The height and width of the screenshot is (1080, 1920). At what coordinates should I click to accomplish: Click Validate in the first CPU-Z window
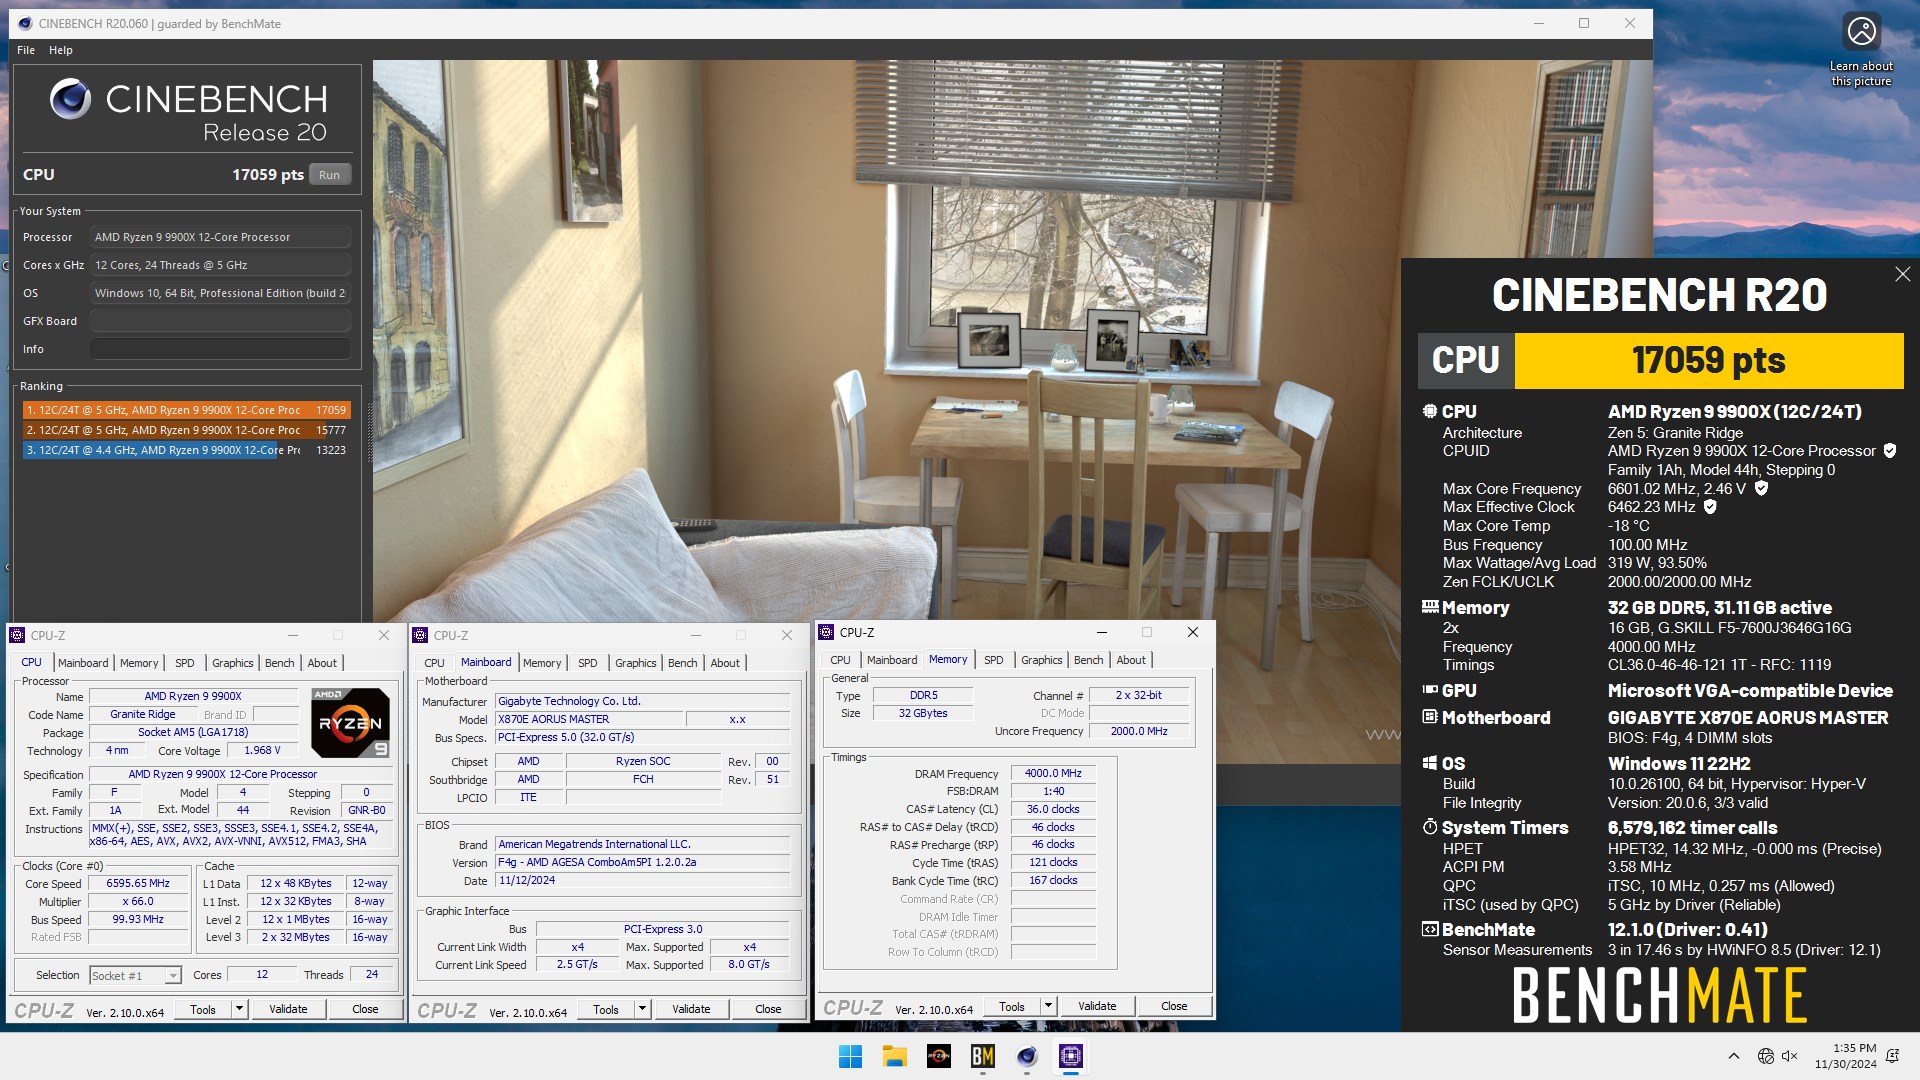288,1009
